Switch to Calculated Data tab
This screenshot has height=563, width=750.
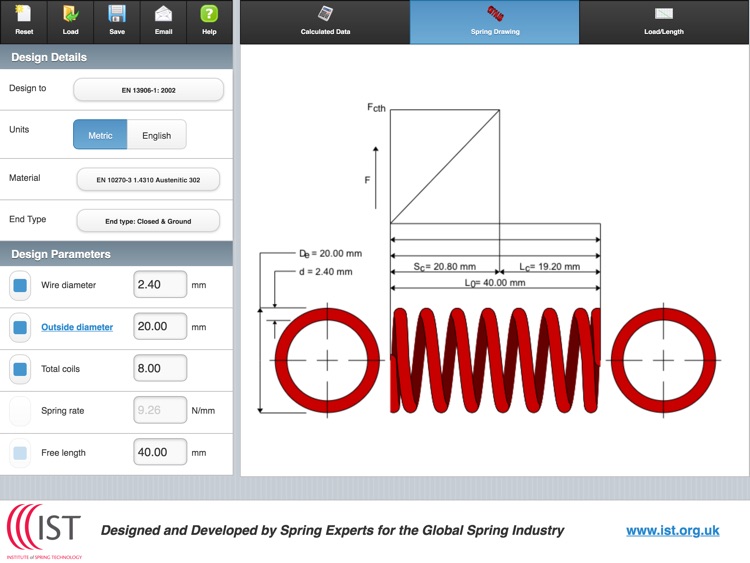click(325, 21)
